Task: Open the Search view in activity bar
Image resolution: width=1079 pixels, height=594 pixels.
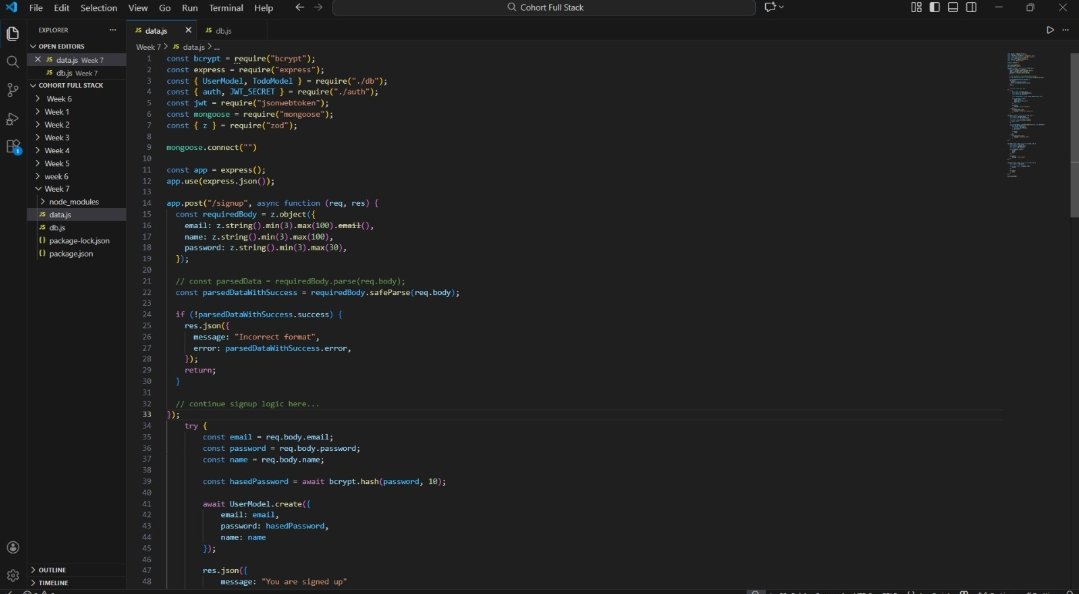Action: [x=12, y=62]
